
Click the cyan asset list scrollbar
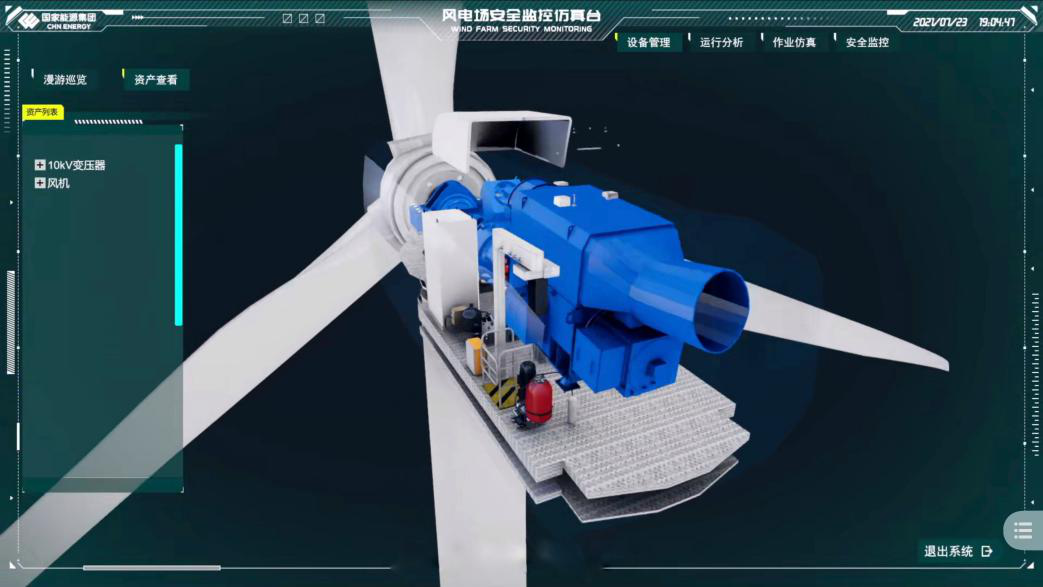click(x=179, y=235)
